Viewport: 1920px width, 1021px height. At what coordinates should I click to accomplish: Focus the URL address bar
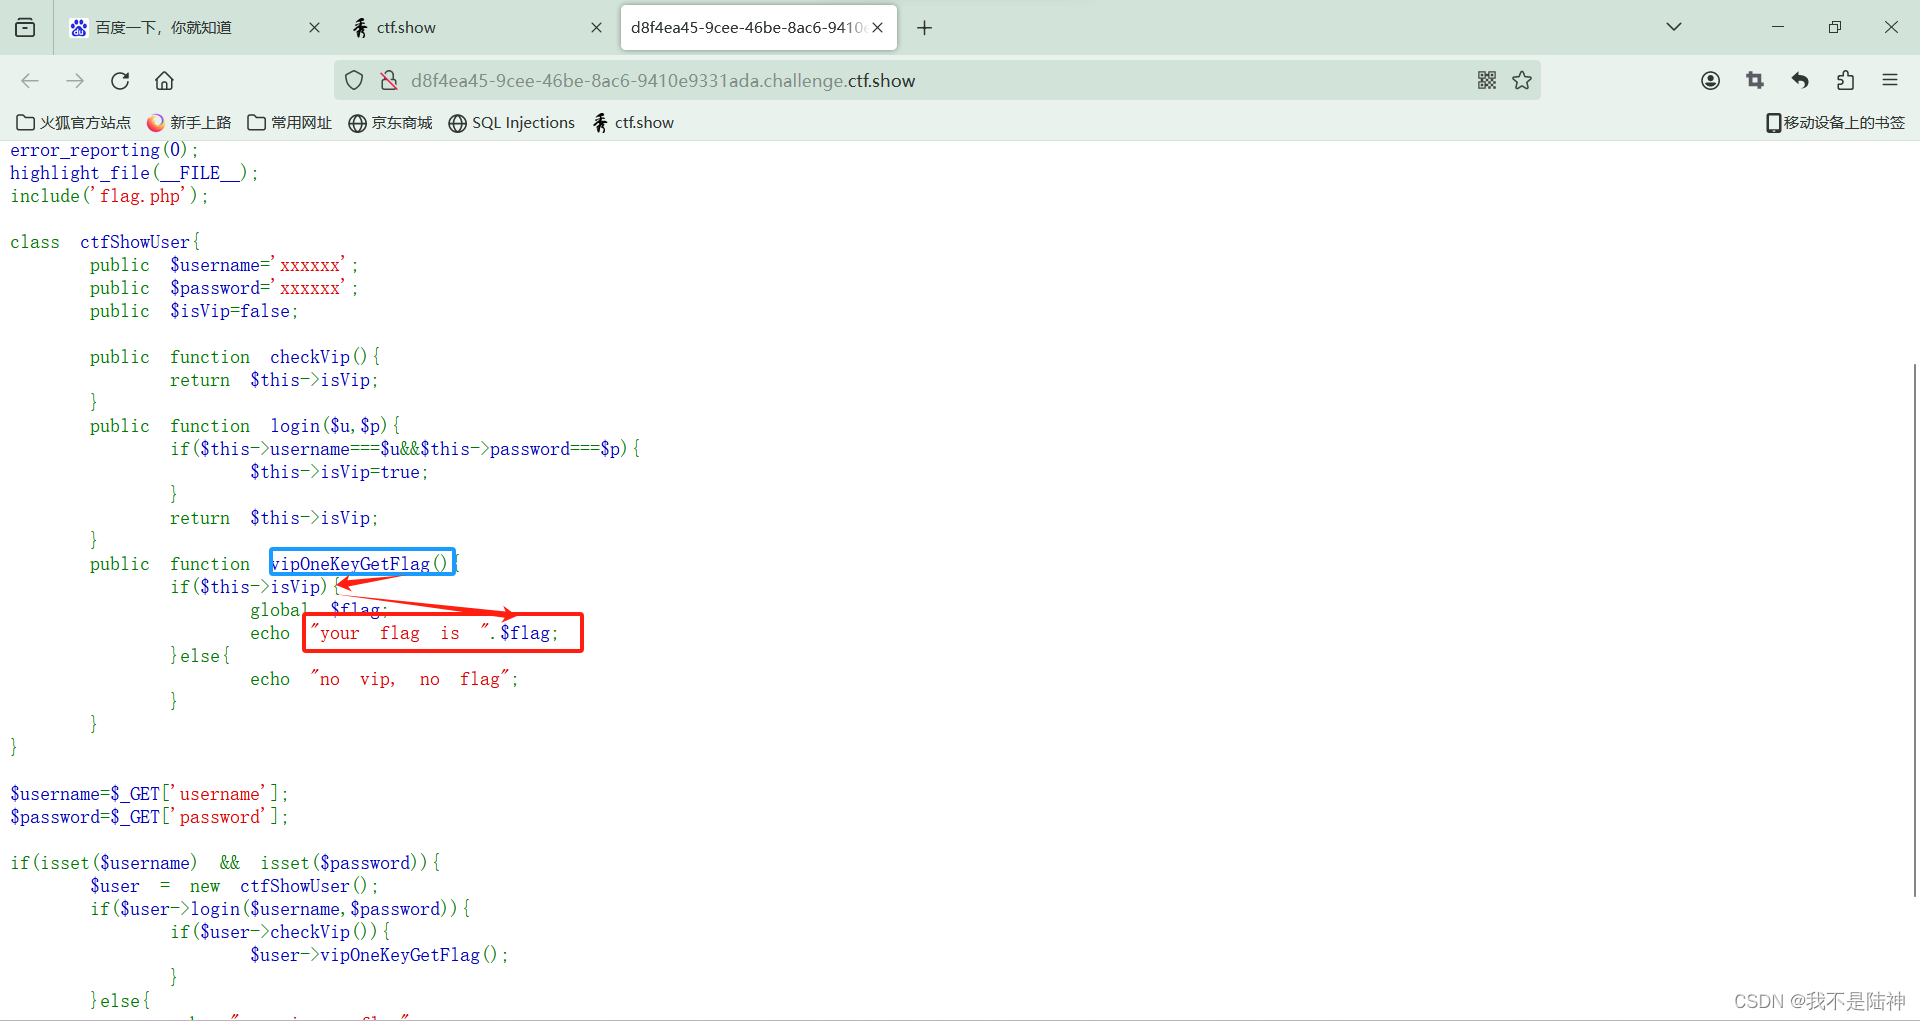click(936, 80)
